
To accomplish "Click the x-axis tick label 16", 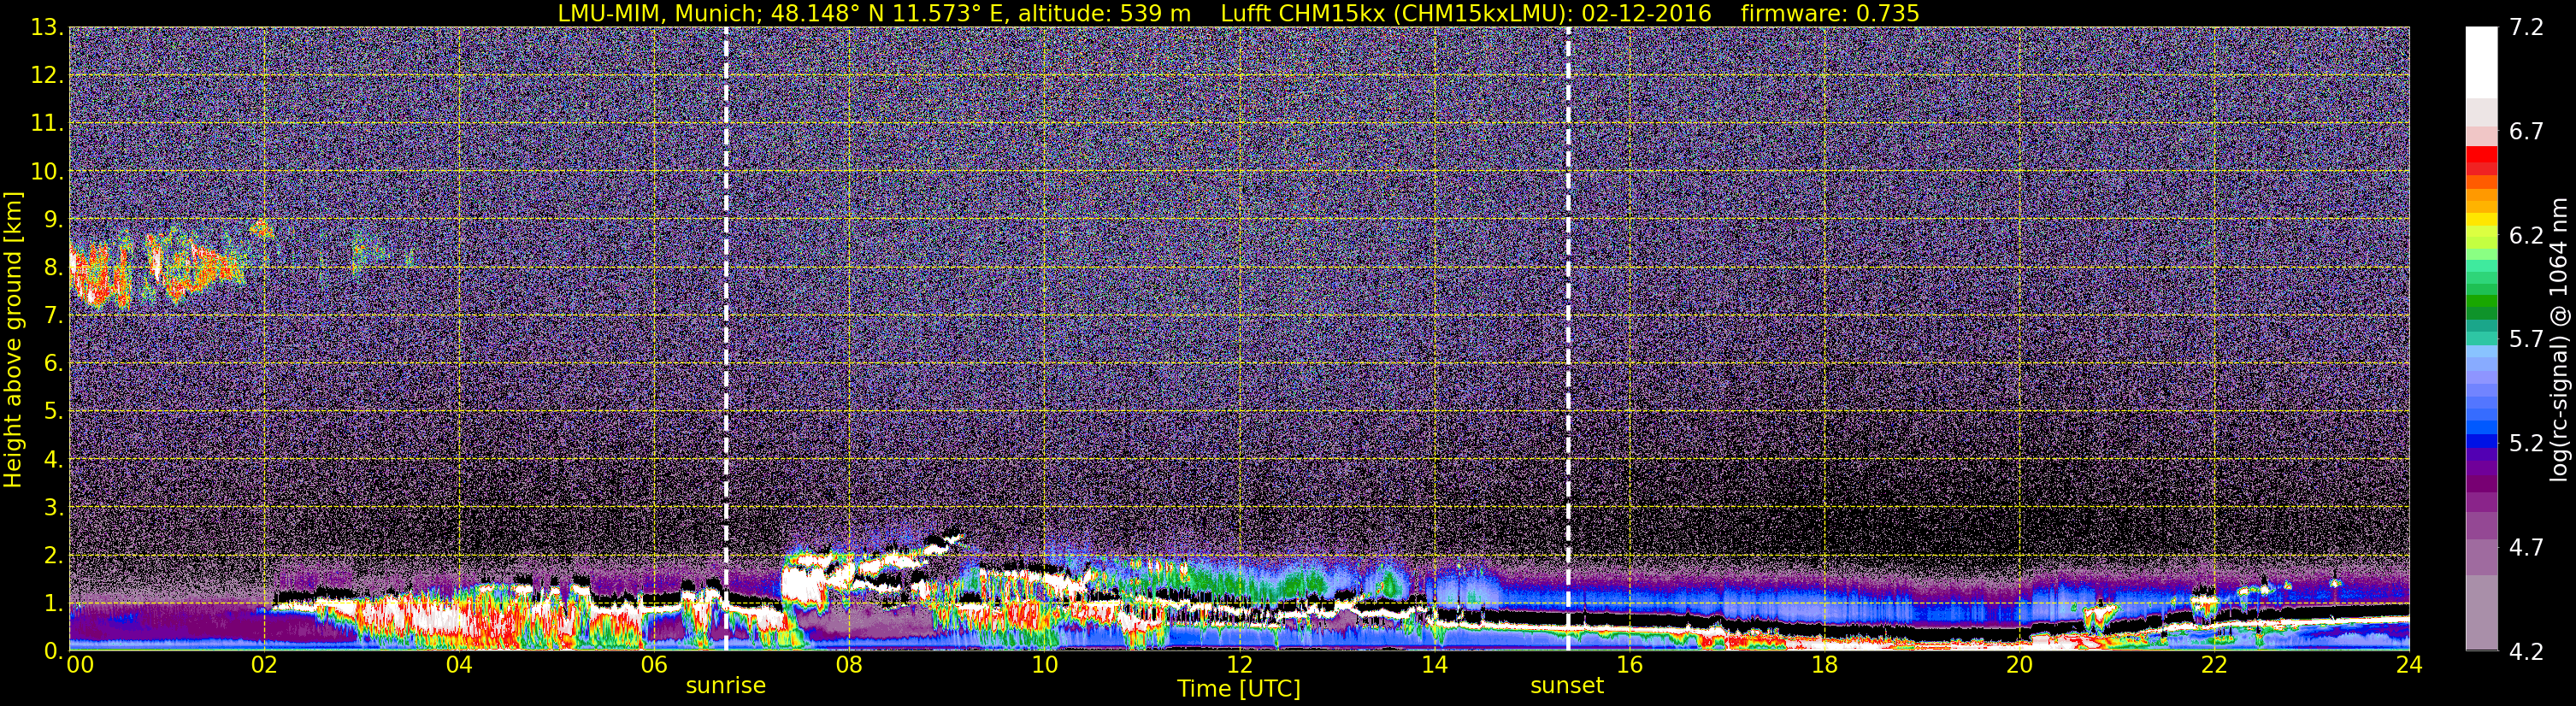I will (1629, 665).
